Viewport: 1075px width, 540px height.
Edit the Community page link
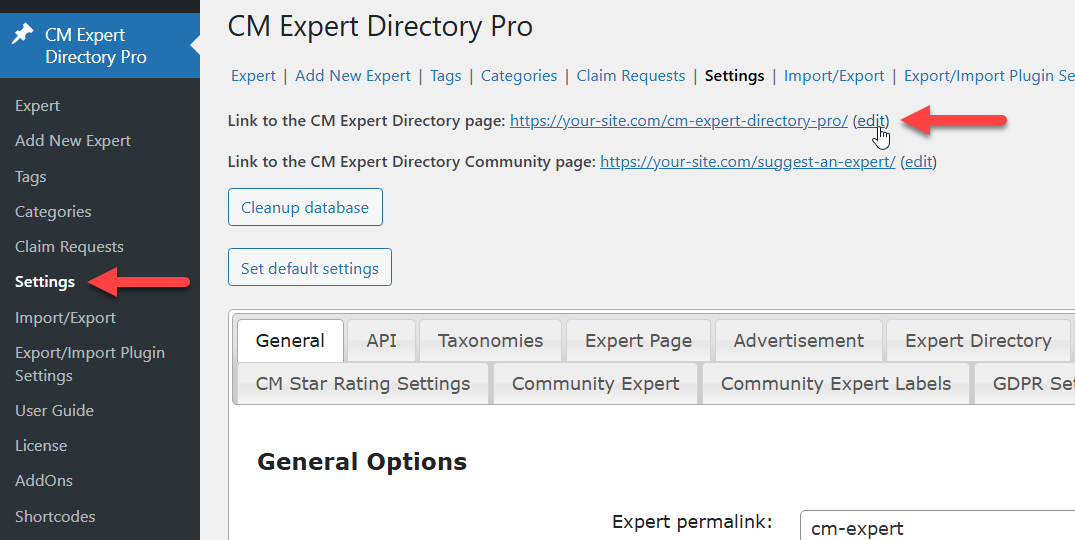point(919,162)
